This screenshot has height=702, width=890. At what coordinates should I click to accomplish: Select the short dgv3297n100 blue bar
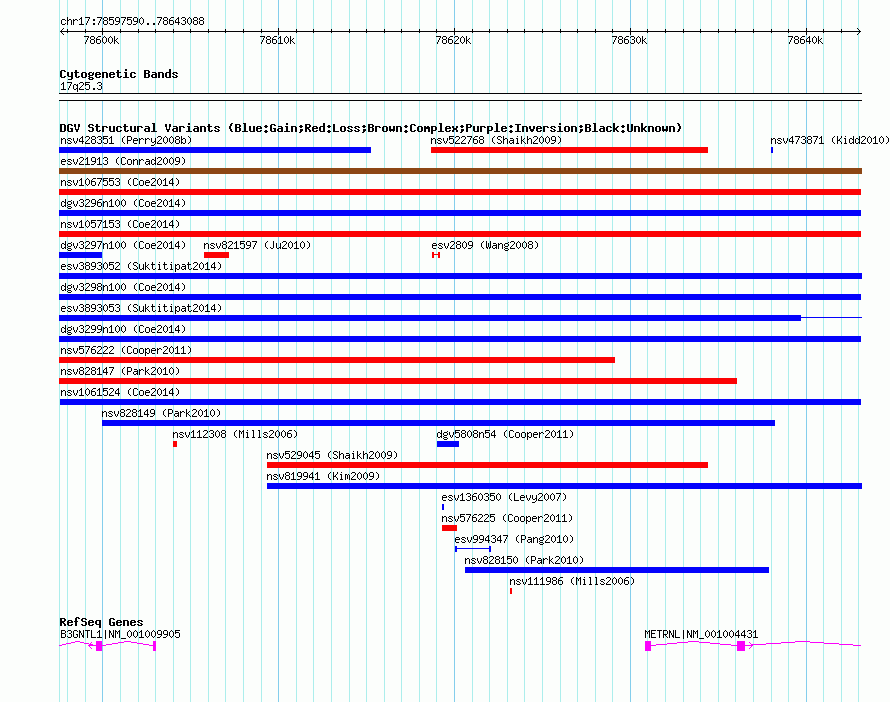click(x=81, y=255)
